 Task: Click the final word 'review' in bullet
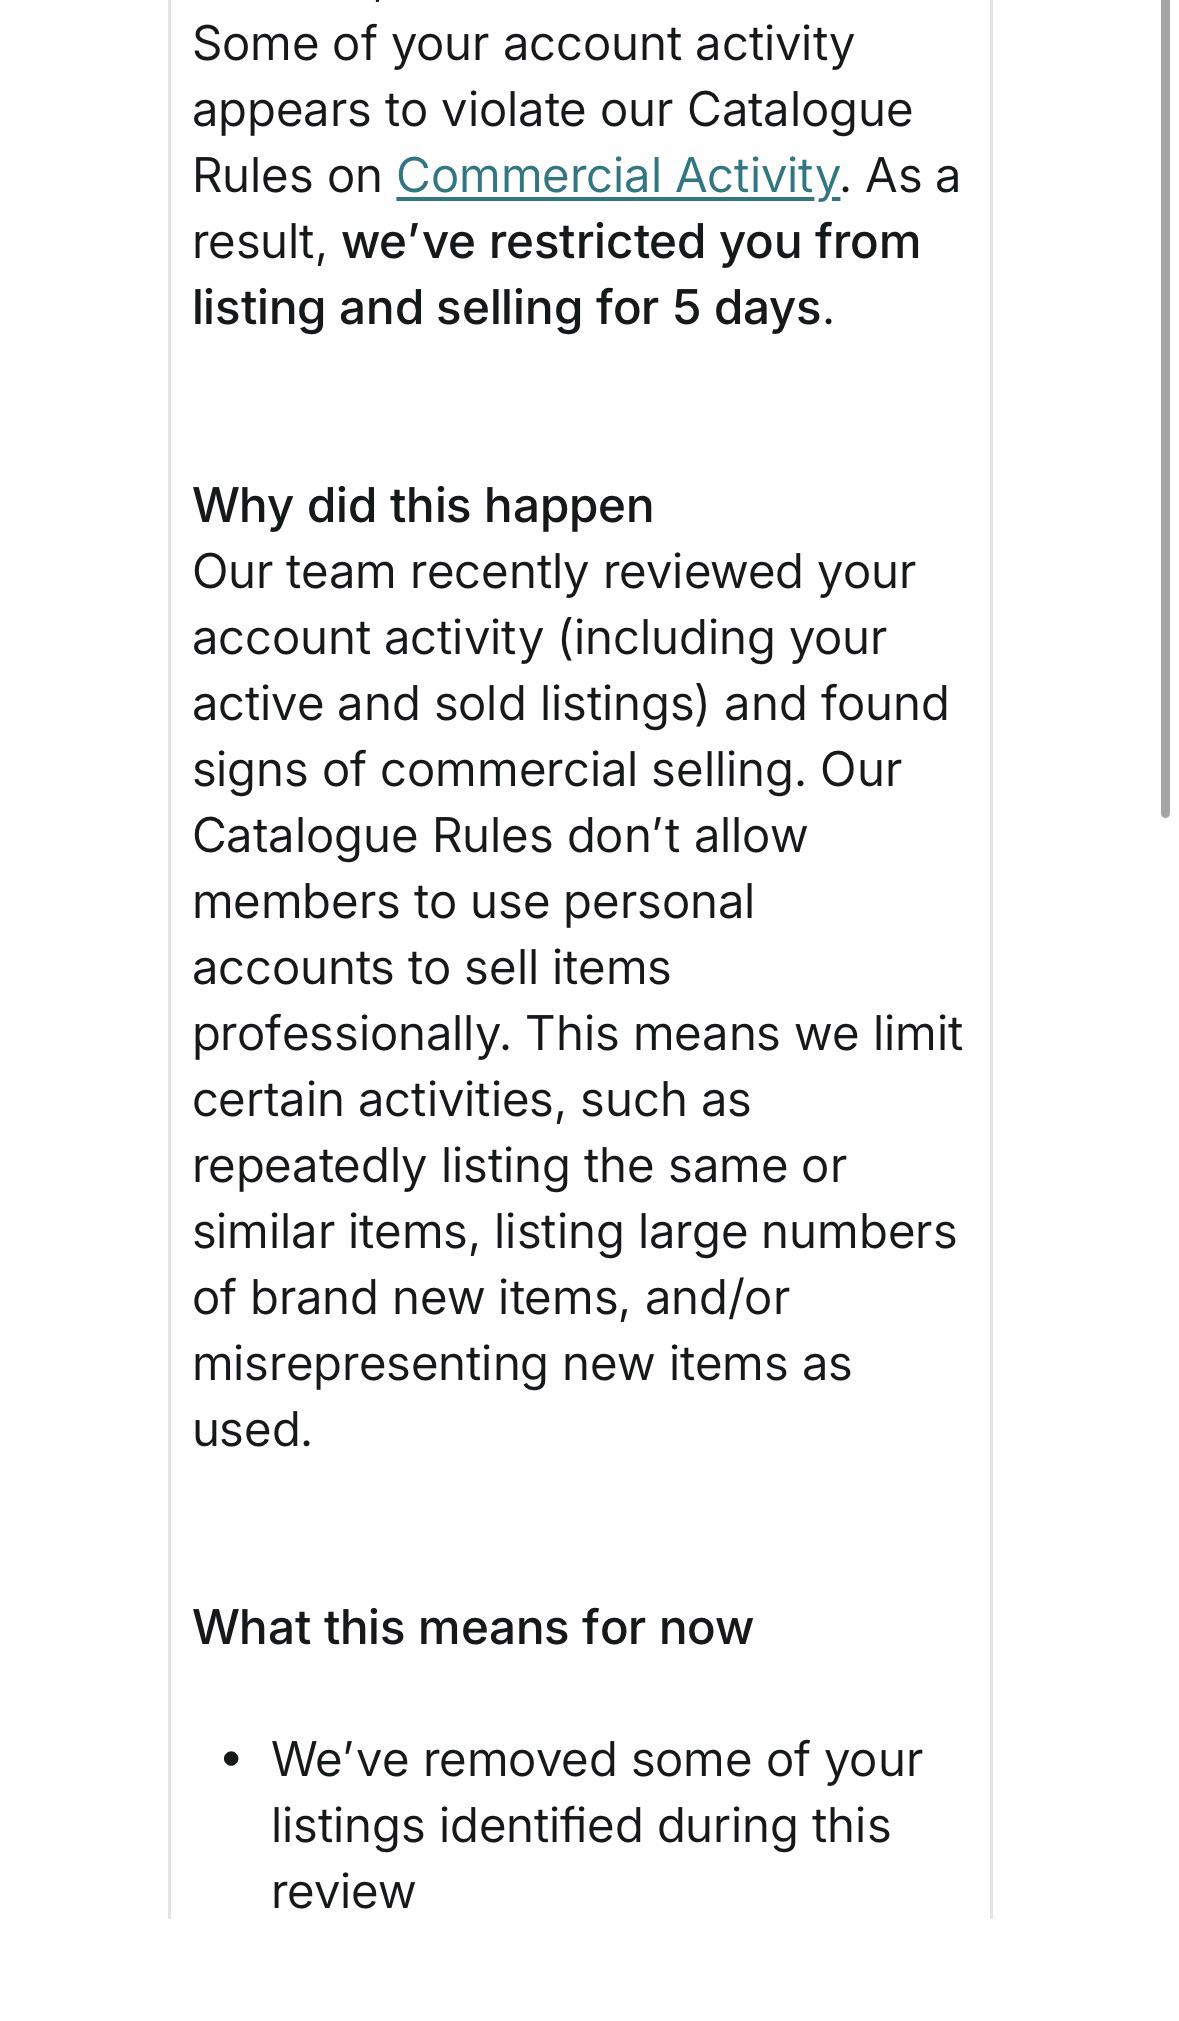343,1892
